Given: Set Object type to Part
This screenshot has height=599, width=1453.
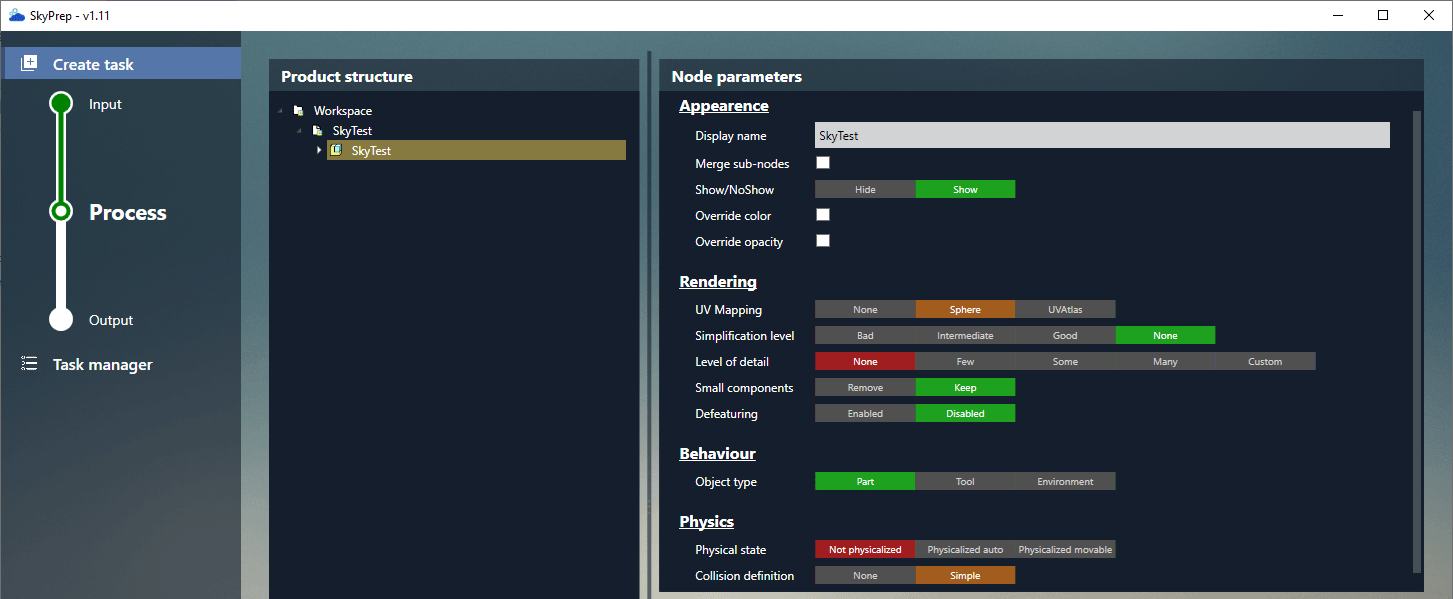Looking at the screenshot, I should (865, 481).
